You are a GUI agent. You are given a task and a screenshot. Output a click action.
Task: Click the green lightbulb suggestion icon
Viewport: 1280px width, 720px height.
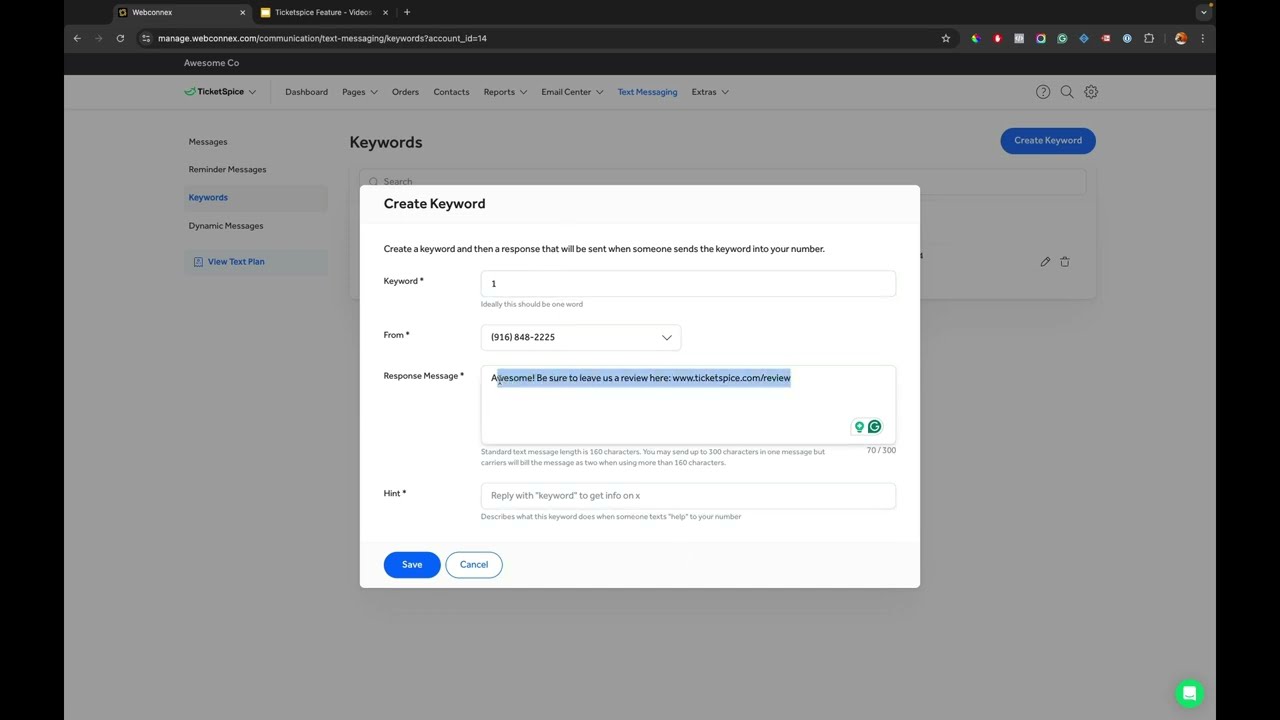[858, 427]
